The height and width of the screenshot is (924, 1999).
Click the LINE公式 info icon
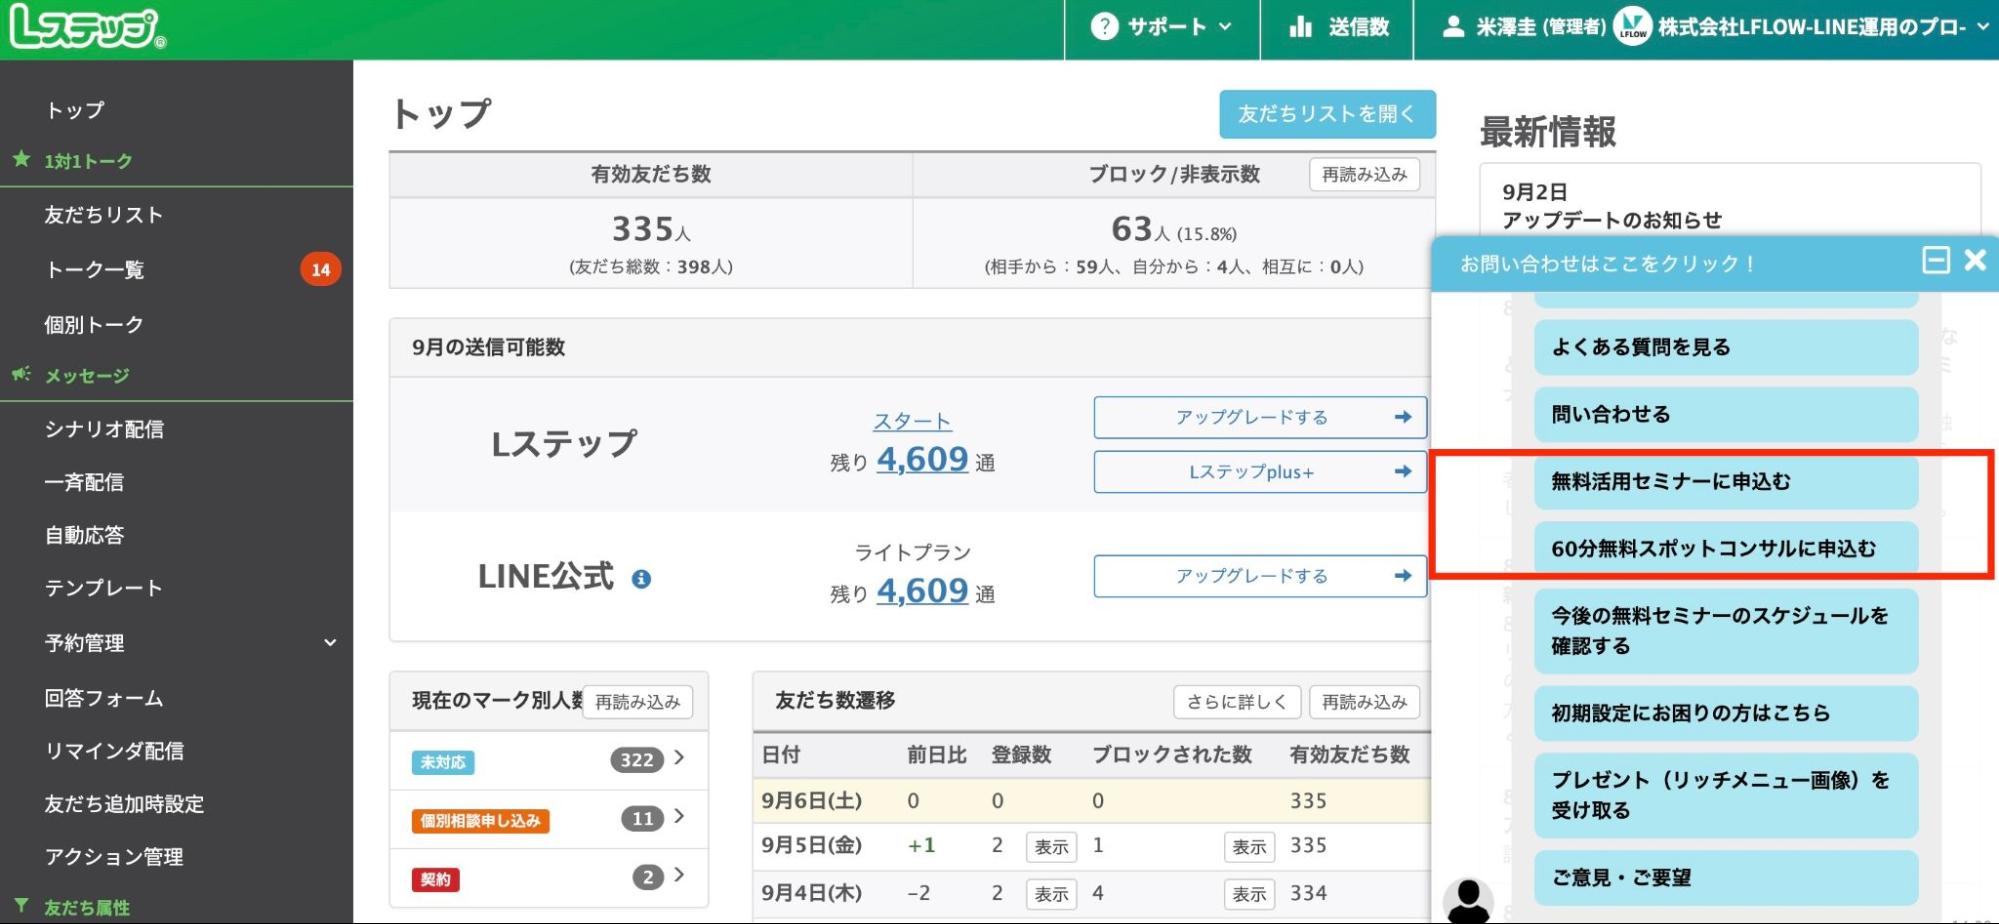641,579
